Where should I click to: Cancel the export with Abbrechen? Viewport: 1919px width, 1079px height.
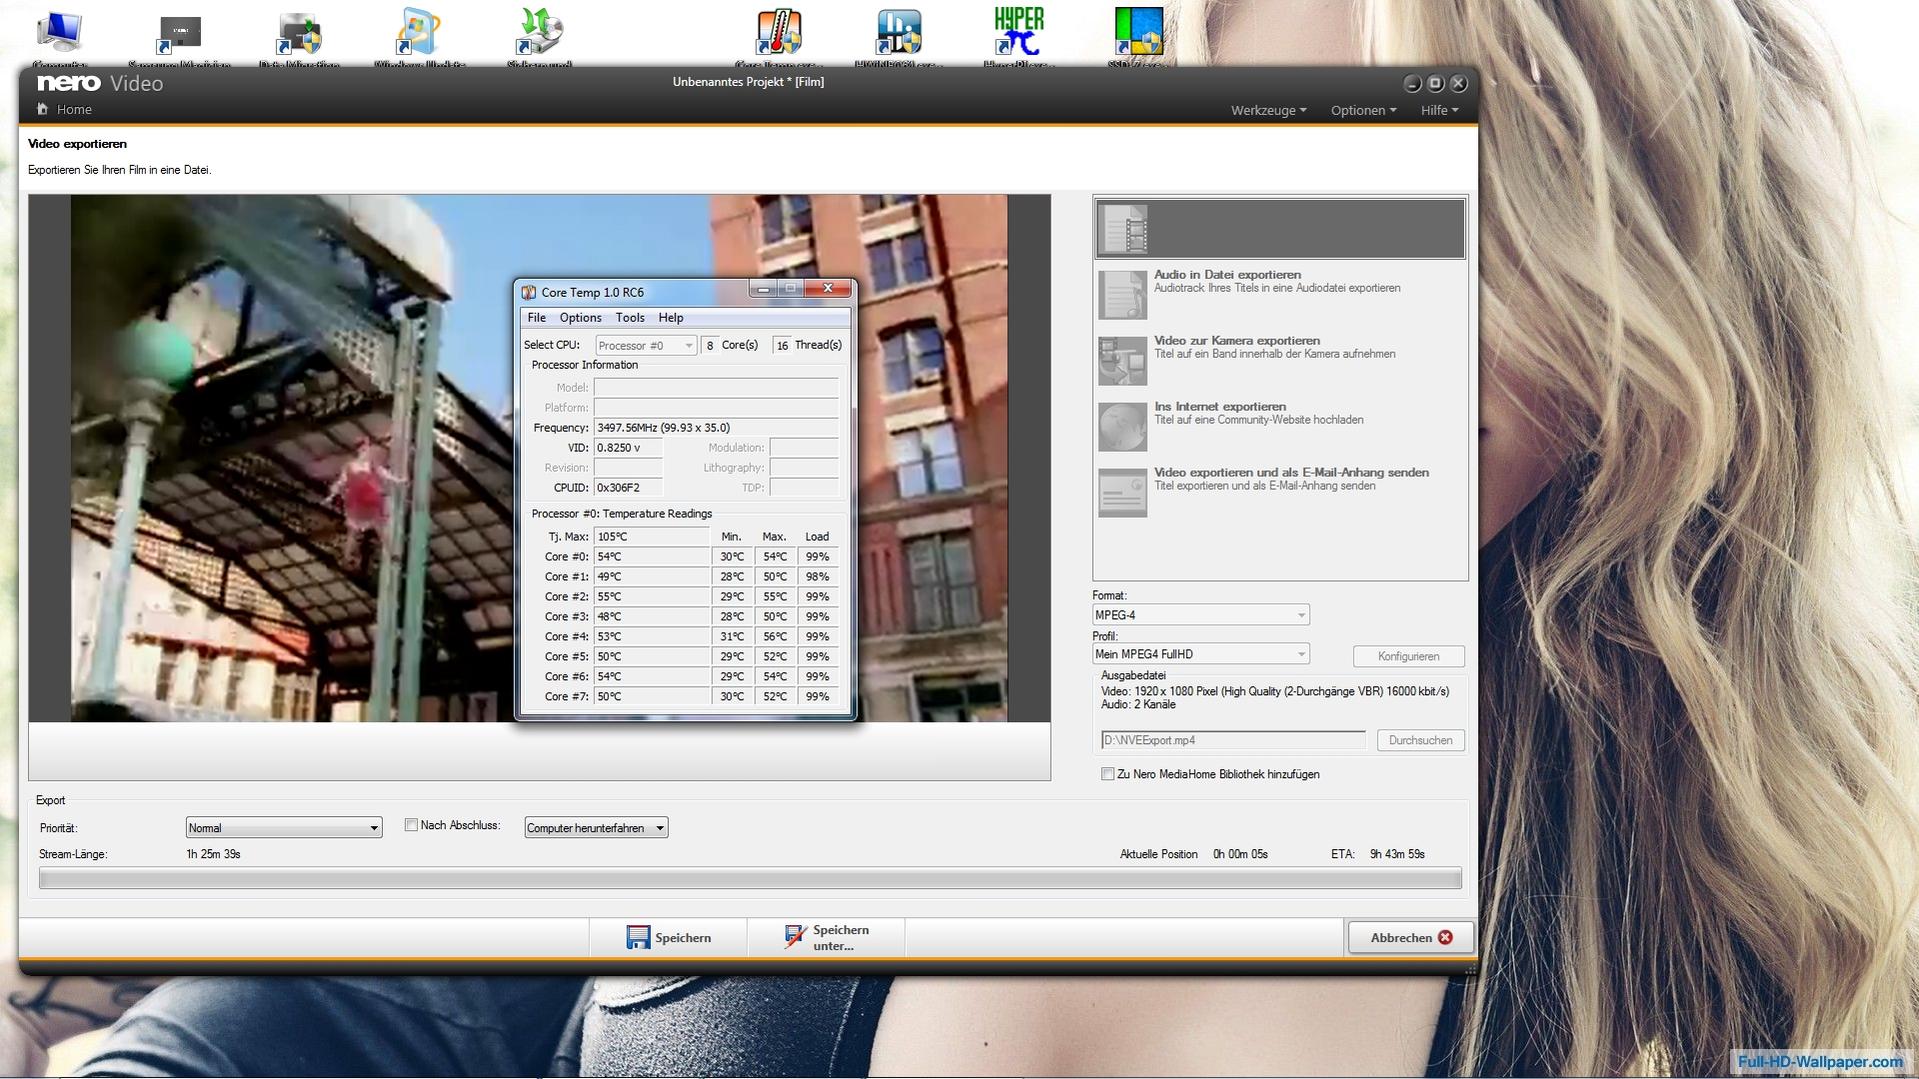pyautogui.click(x=1410, y=937)
